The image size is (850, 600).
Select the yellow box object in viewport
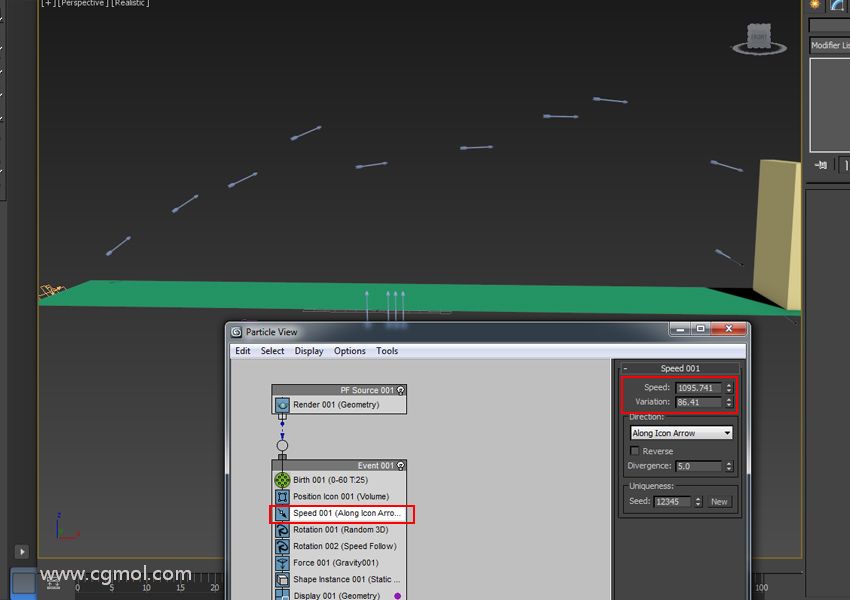point(778,233)
